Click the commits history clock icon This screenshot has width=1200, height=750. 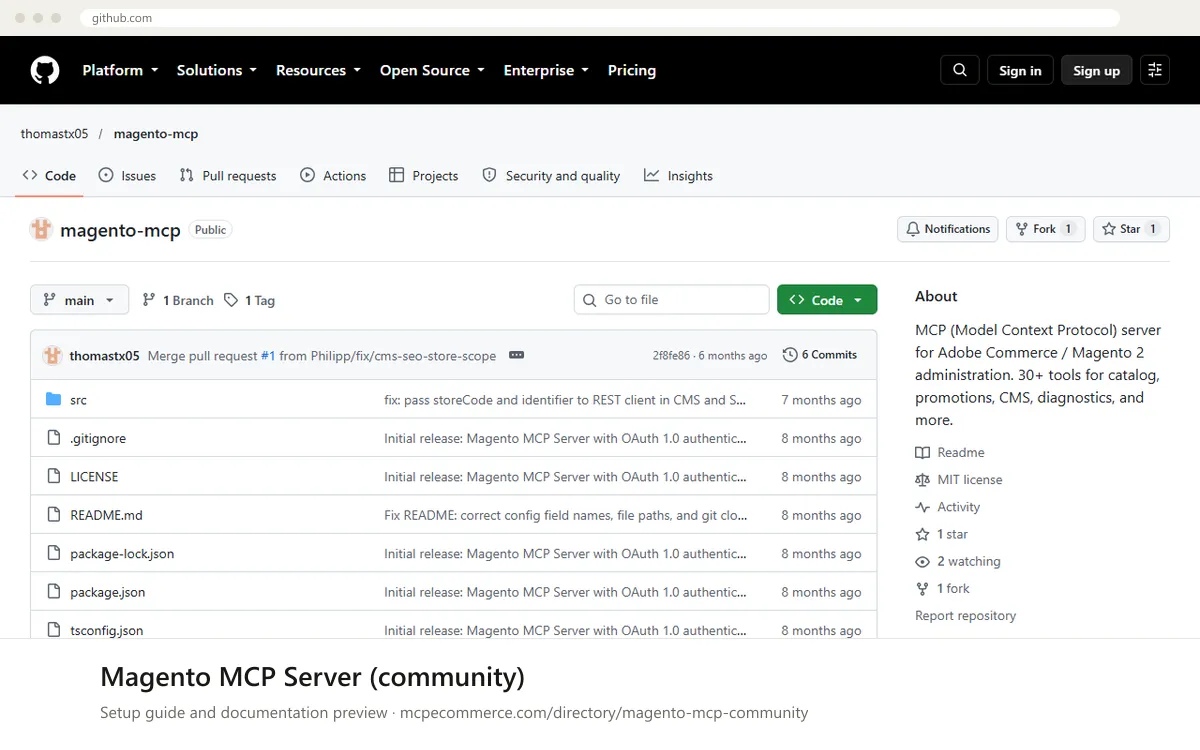pos(790,355)
